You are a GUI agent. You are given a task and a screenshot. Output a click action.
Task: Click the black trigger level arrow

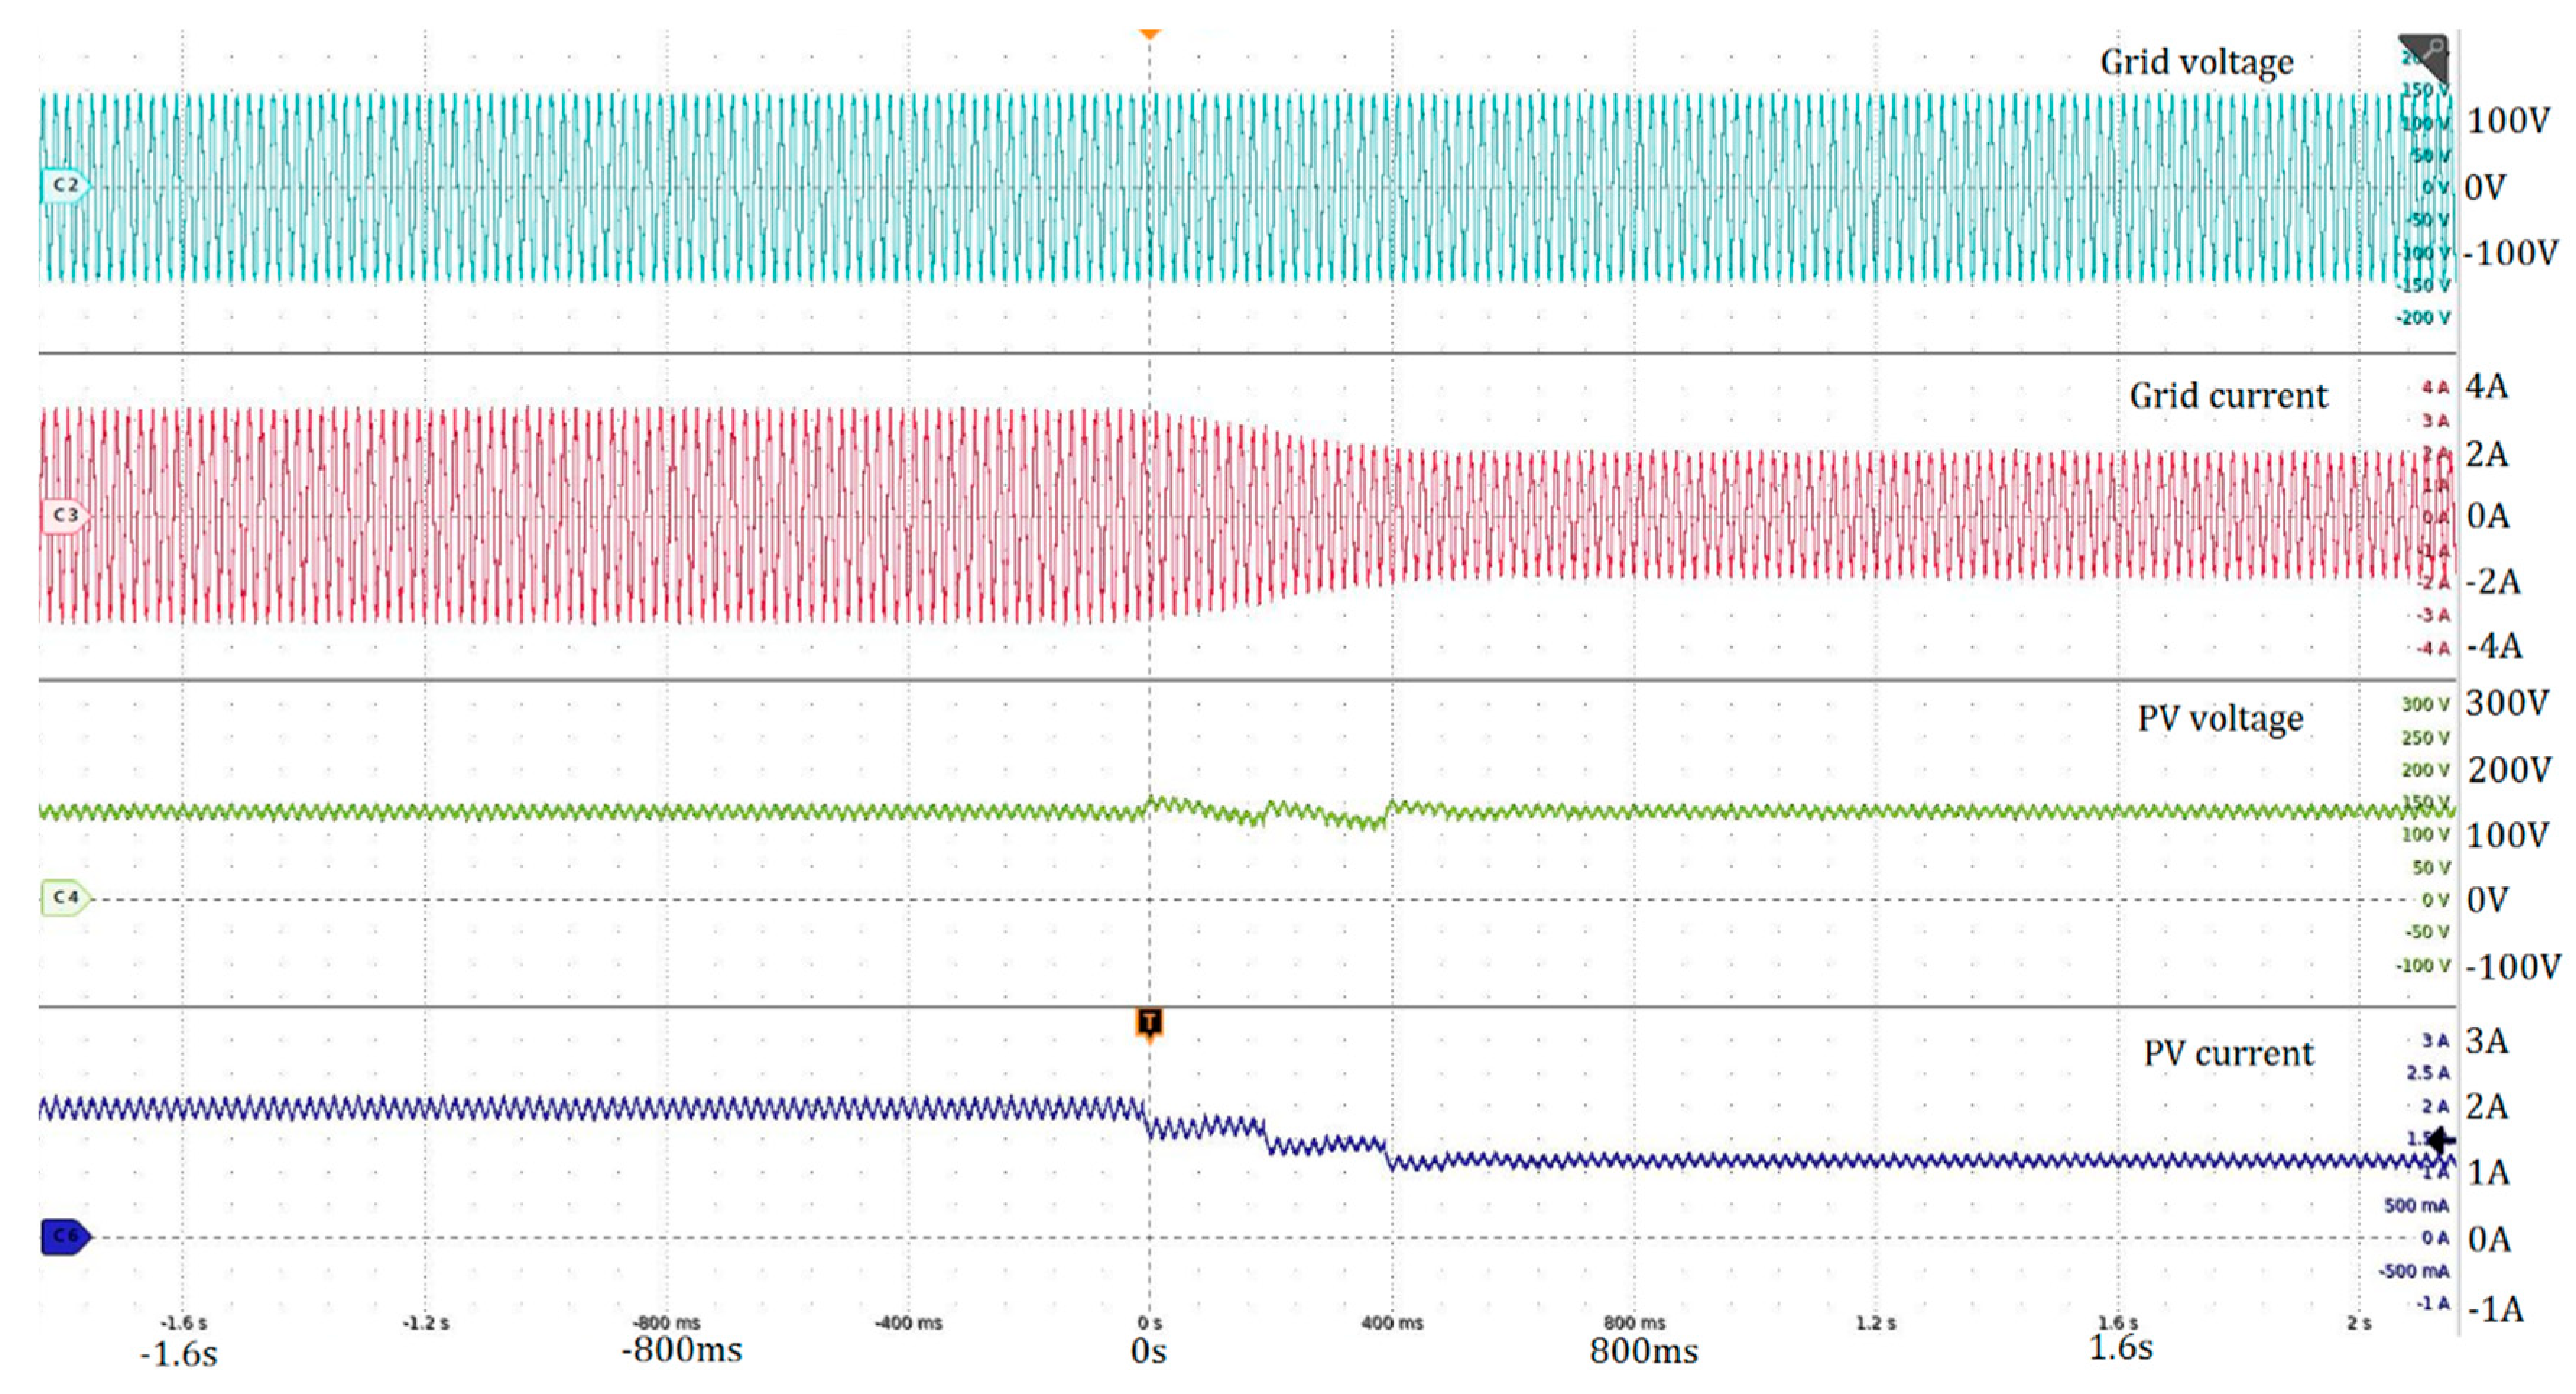pos(2440,1139)
